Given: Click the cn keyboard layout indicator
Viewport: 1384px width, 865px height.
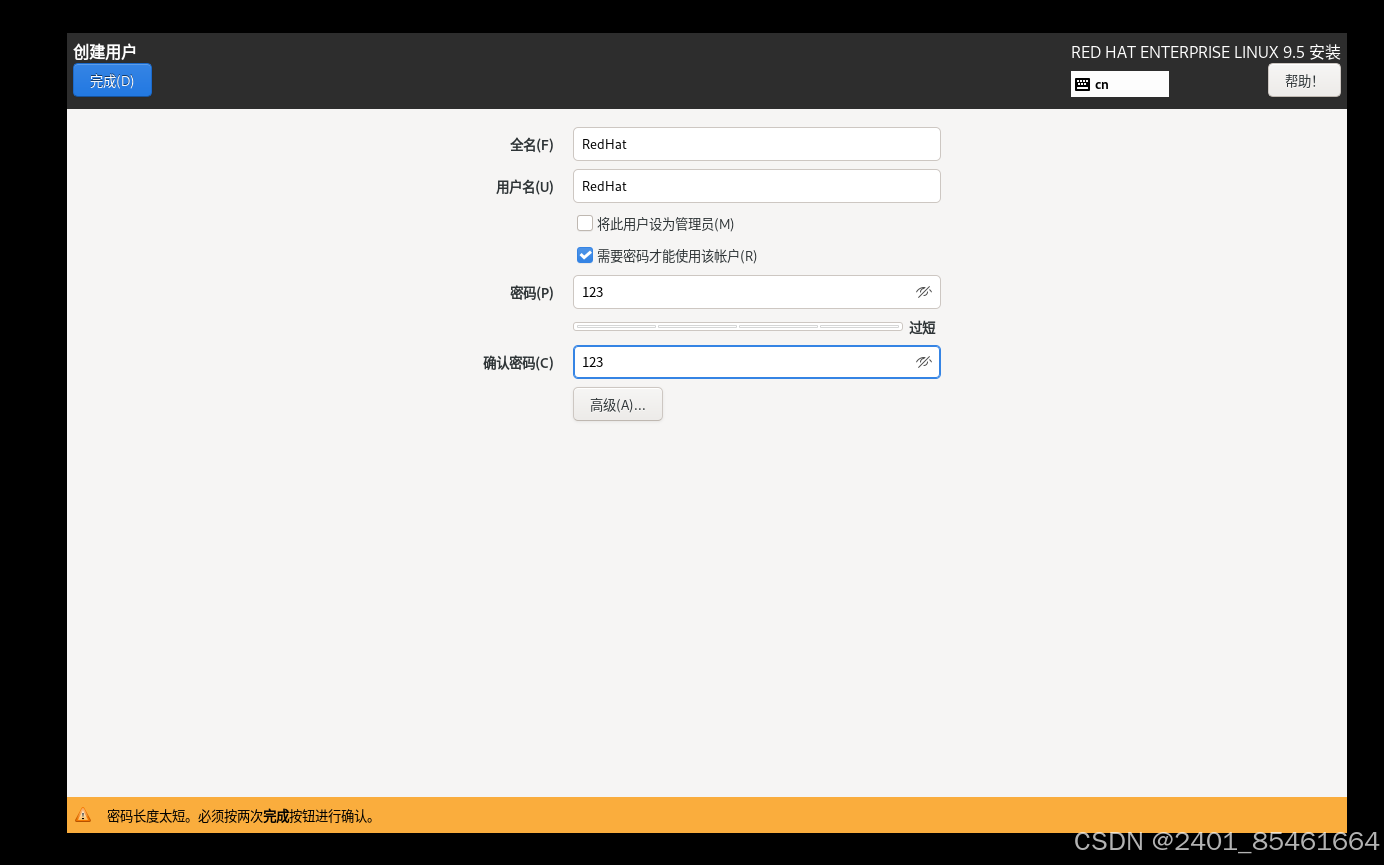Looking at the screenshot, I should click(x=1119, y=84).
